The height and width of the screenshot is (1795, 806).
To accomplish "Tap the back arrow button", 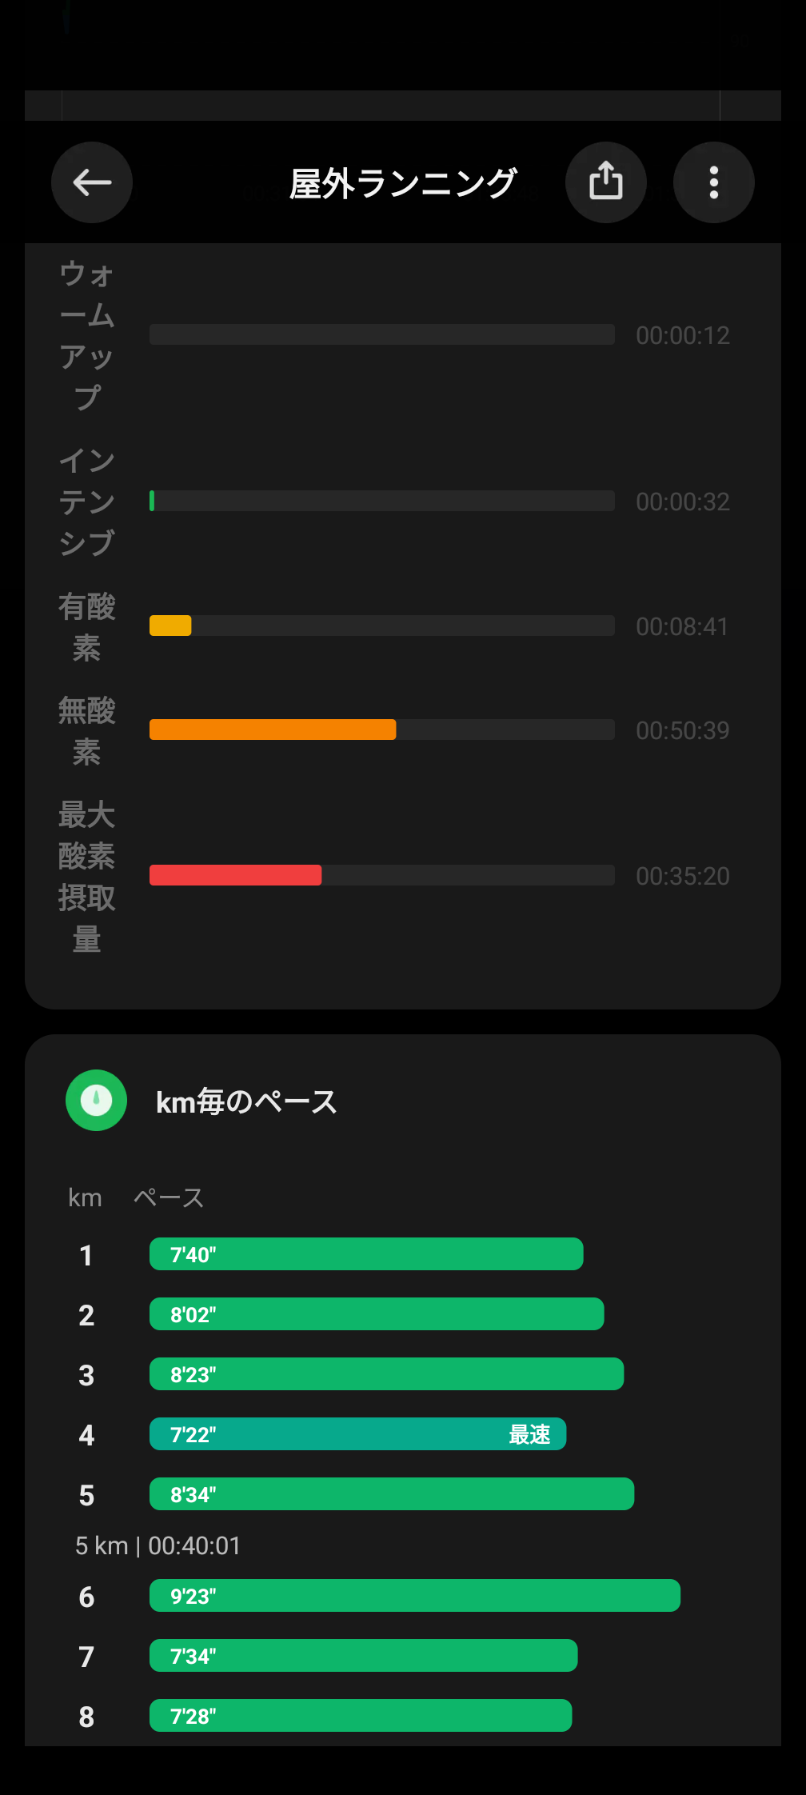I will [92, 183].
